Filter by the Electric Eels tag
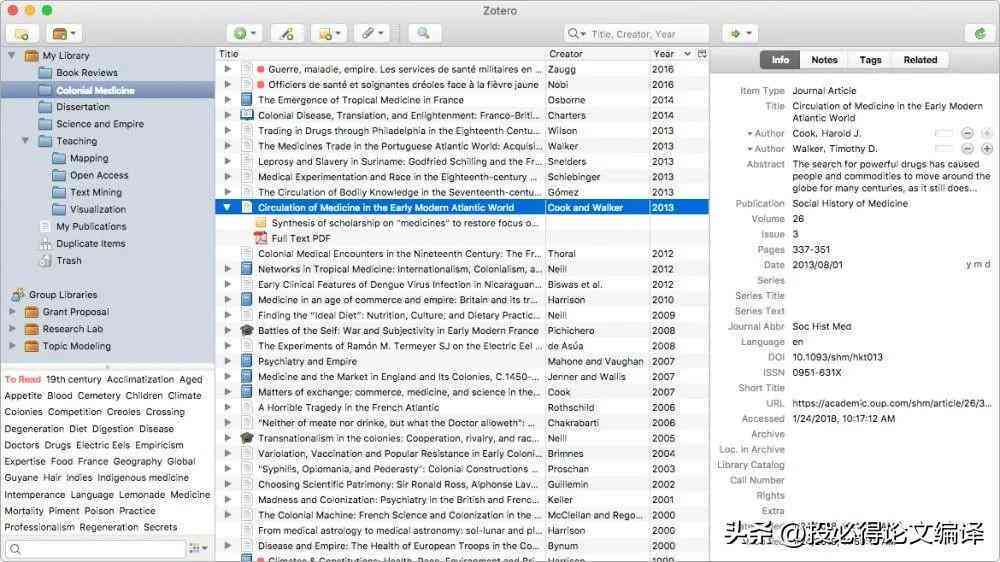The width and height of the screenshot is (1000, 562). pyautogui.click(x=103, y=445)
